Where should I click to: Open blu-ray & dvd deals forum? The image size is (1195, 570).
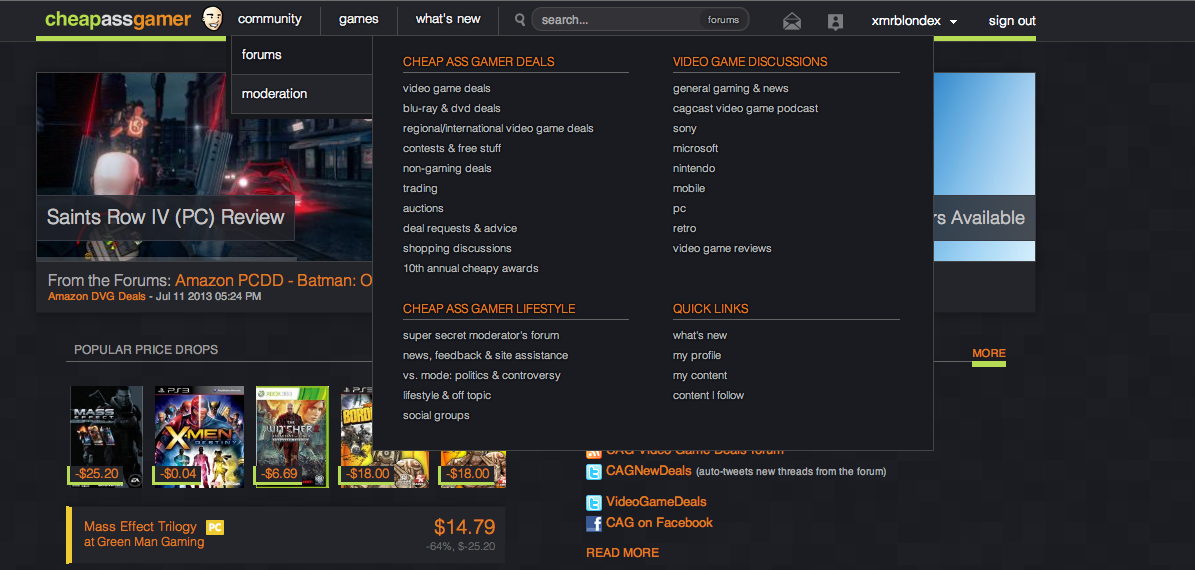pyautogui.click(x=452, y=108)
